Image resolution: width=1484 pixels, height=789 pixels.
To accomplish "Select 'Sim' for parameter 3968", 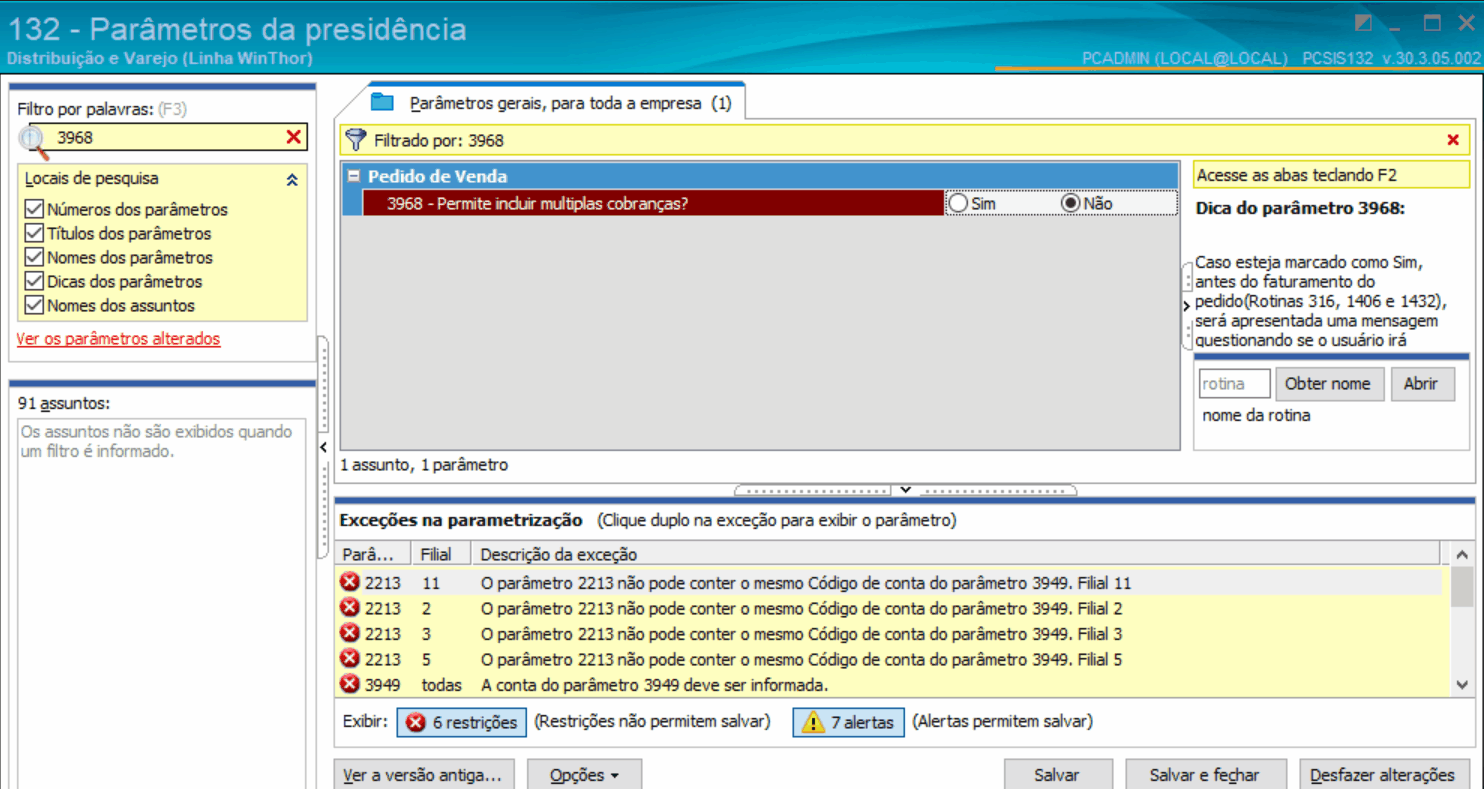I will tap(958, 203).
